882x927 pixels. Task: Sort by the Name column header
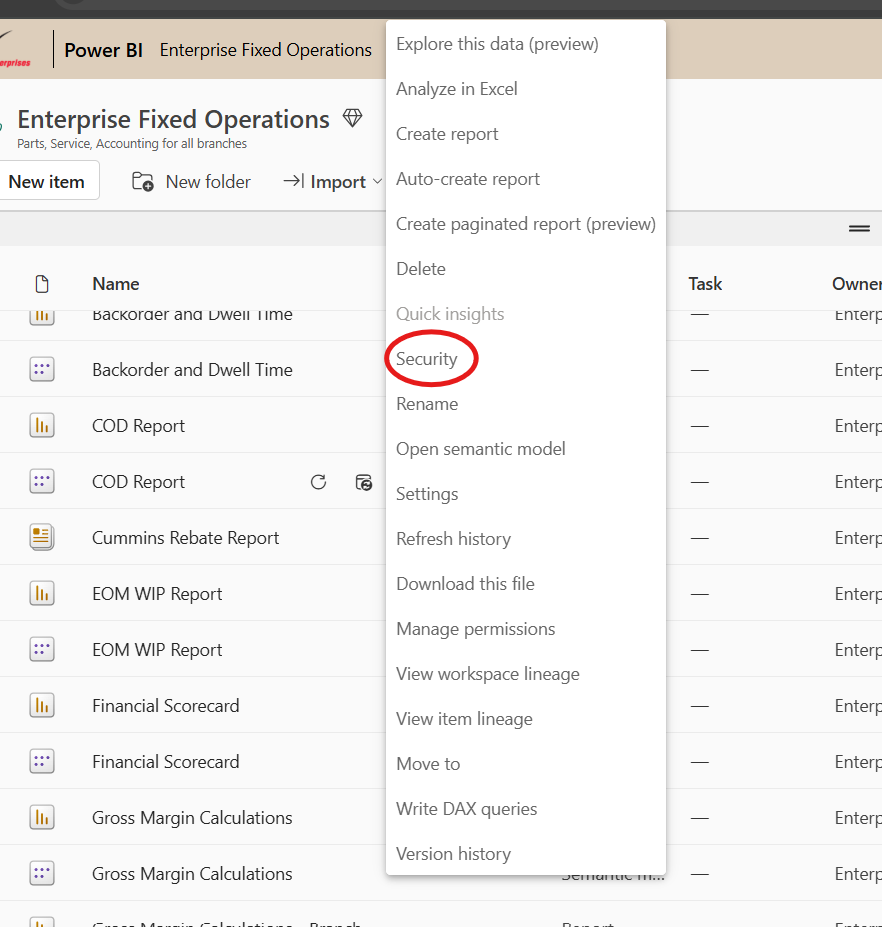116,284
